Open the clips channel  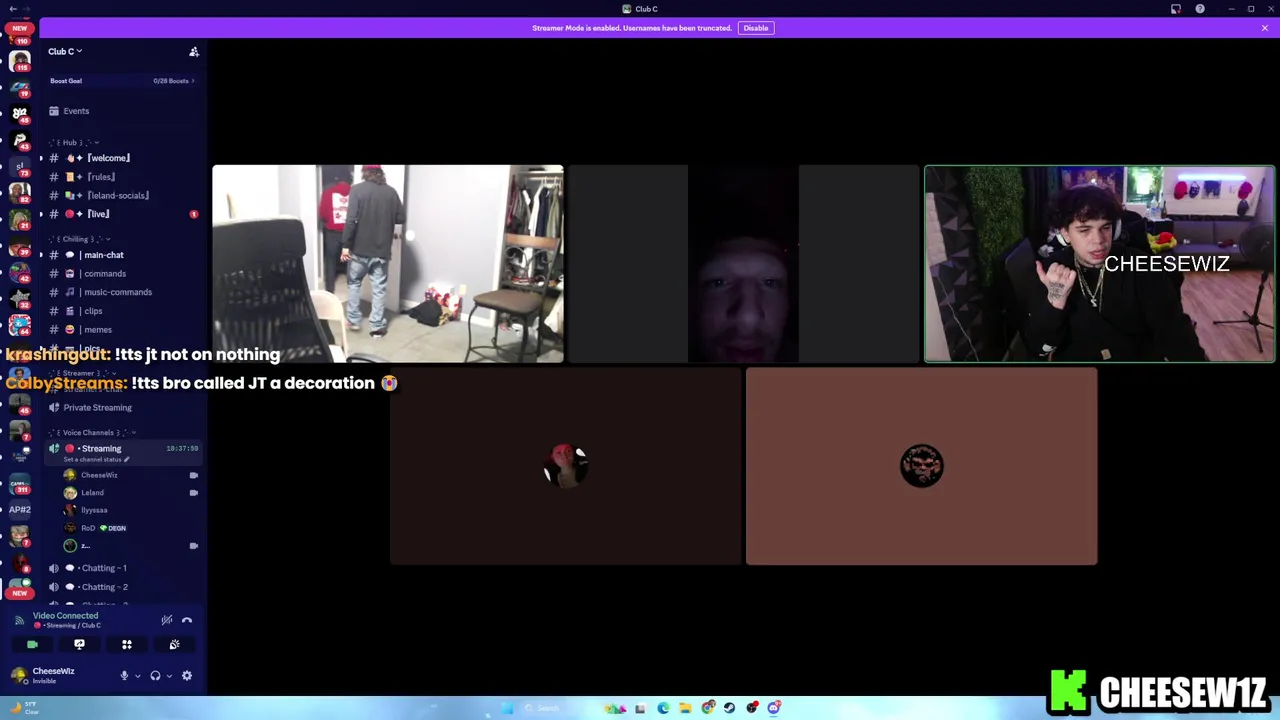pos(92,311)
